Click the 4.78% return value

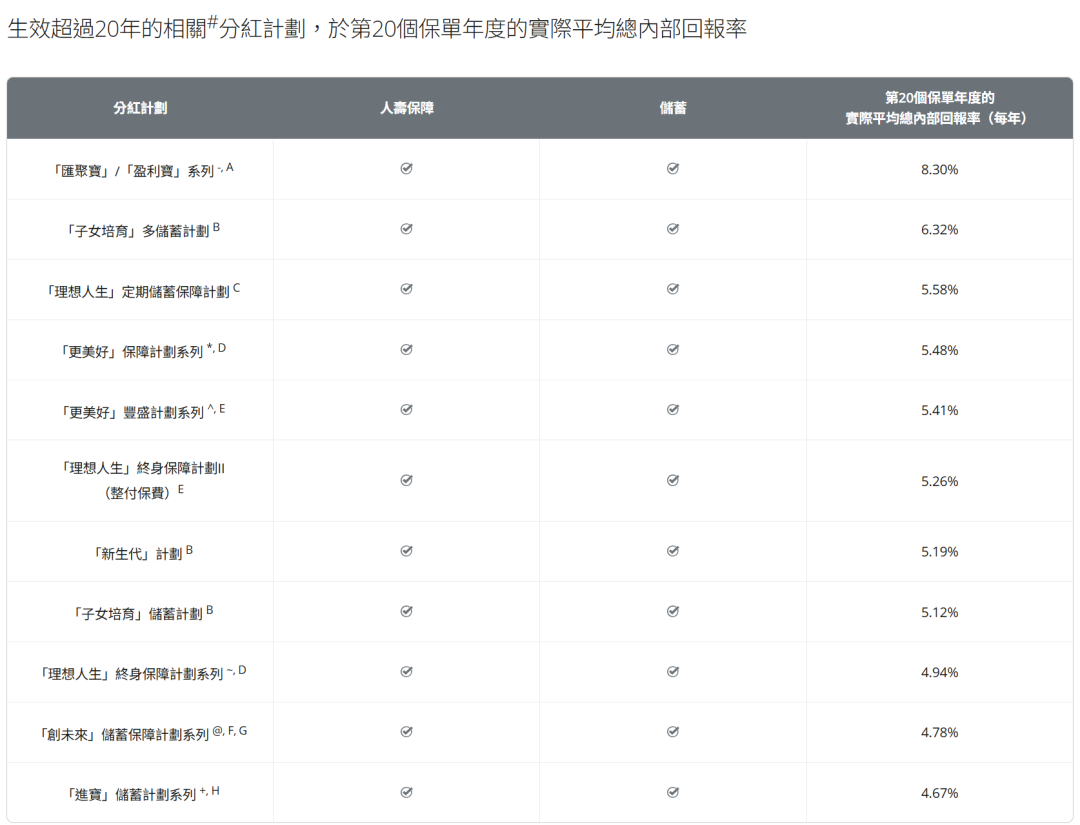click(939, 733)
